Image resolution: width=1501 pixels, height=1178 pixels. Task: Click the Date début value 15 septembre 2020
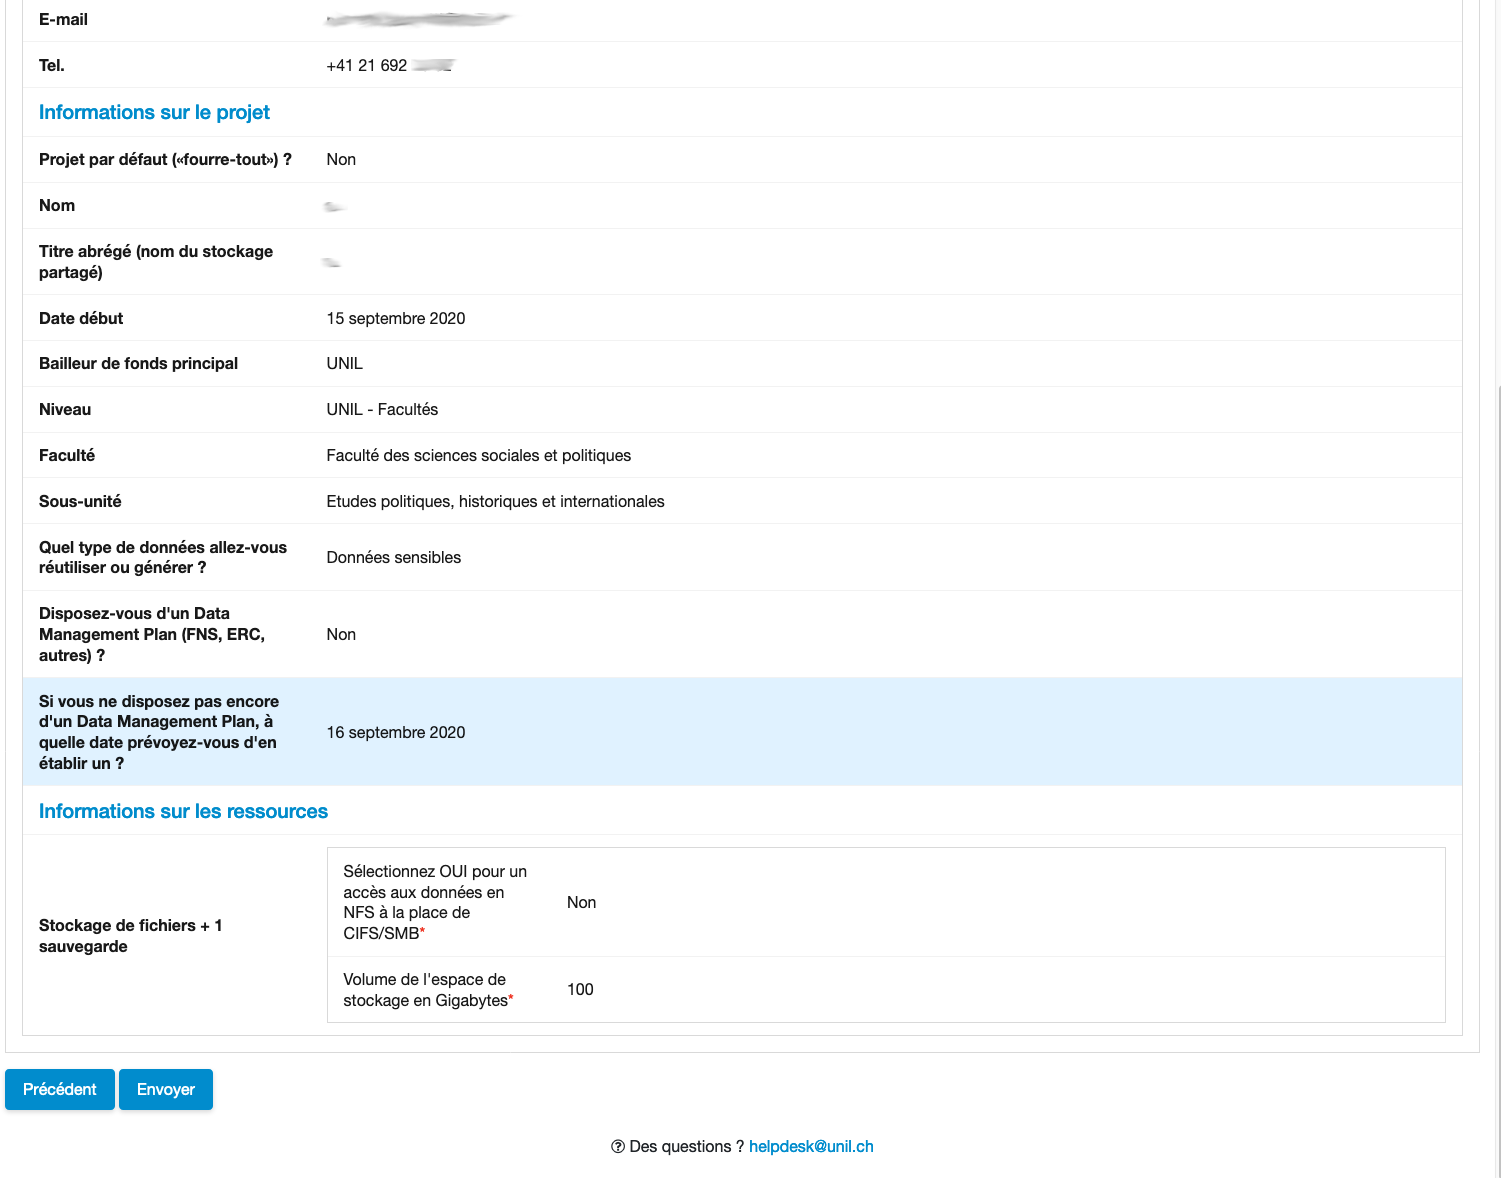click(396, 318)
